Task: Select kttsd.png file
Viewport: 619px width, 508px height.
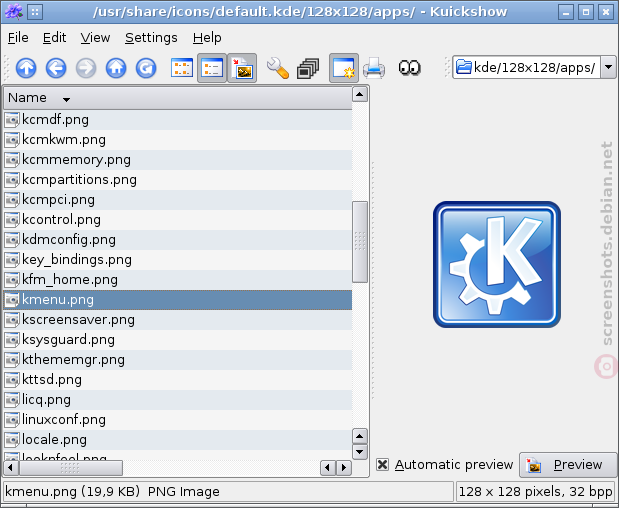Action: (177, 380)
